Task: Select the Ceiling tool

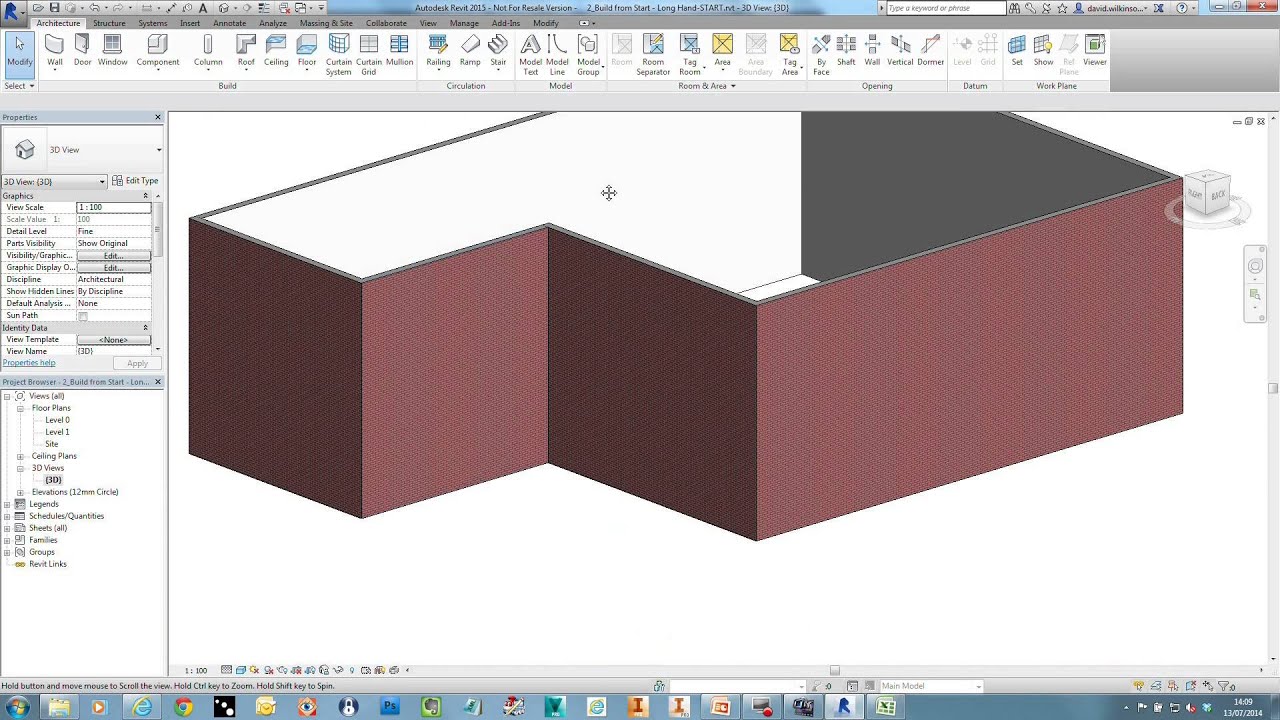Action: tap(276, 52)
